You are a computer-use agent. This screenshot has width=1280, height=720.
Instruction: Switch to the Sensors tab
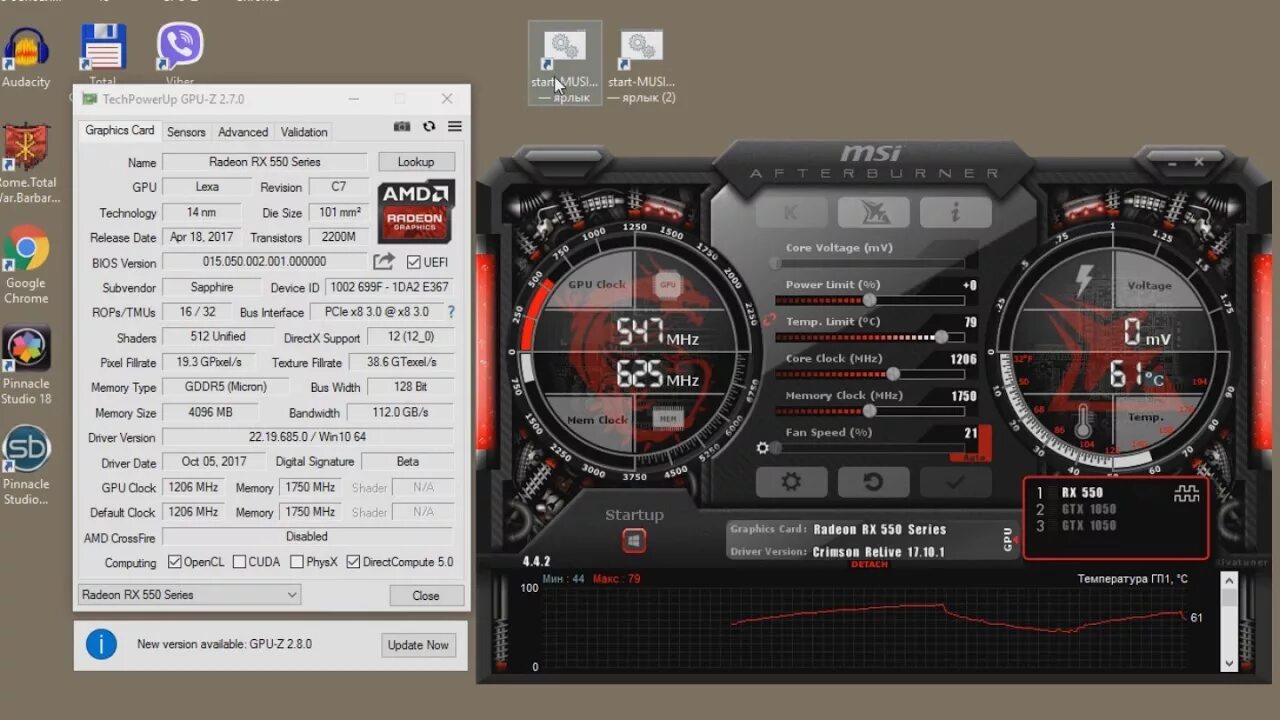click(x=186, y=132)
